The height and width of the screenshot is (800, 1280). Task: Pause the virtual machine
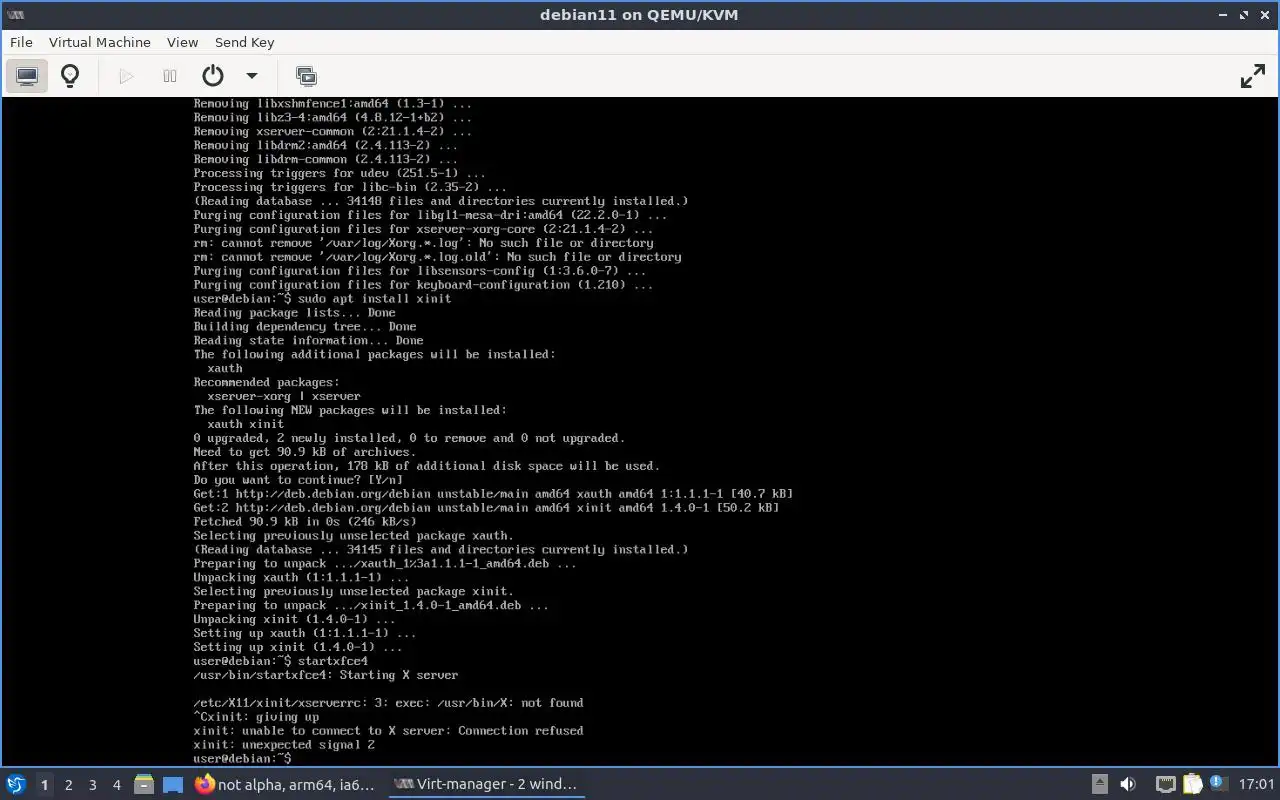[170, 76]
